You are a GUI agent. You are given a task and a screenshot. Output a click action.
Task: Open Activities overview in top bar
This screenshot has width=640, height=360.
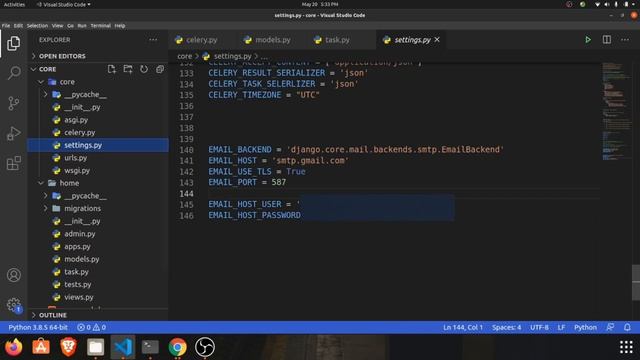pos(14,4)
